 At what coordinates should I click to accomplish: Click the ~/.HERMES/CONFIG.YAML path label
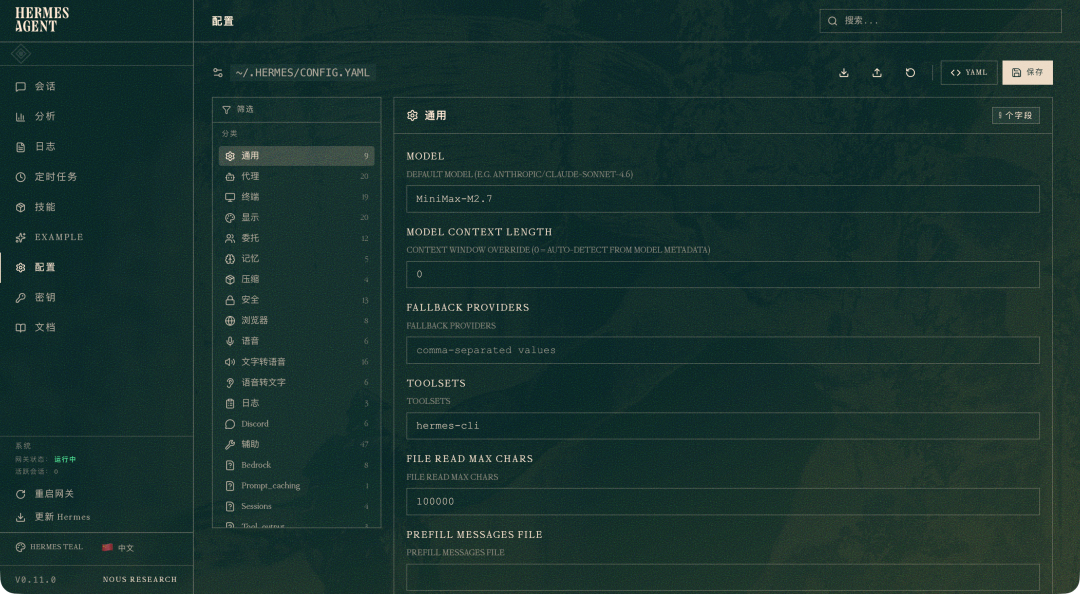(x=302, y=72)
